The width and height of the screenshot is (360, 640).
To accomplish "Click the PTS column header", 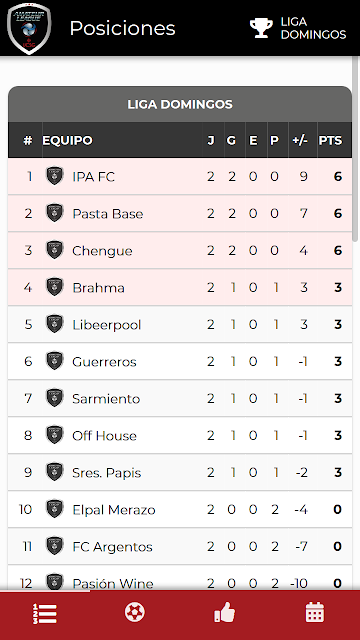I will coord(330,140).
